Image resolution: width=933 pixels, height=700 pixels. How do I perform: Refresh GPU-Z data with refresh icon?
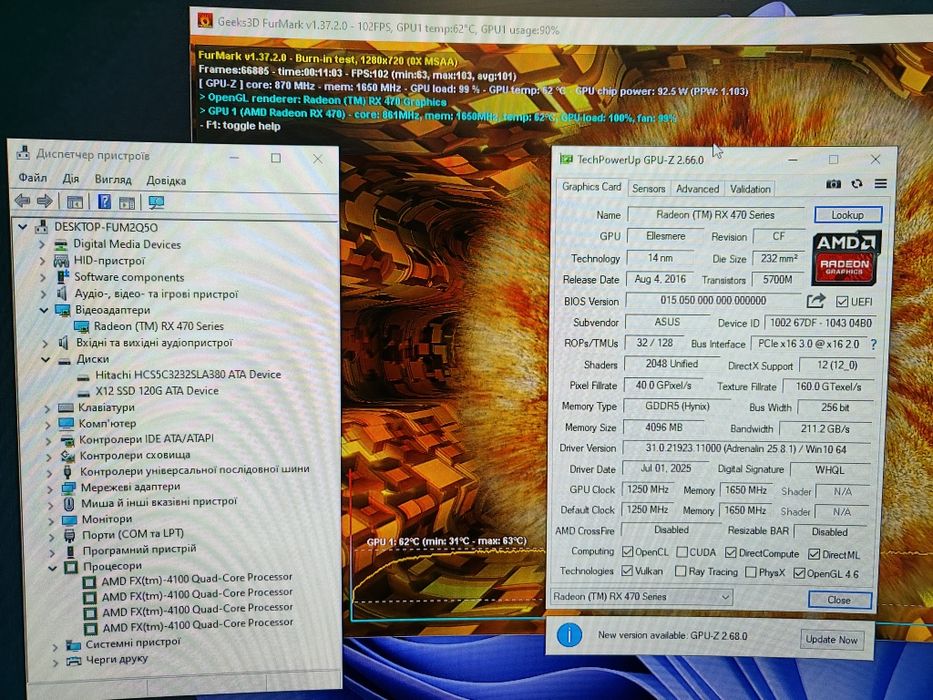click(x=857, y=184)
